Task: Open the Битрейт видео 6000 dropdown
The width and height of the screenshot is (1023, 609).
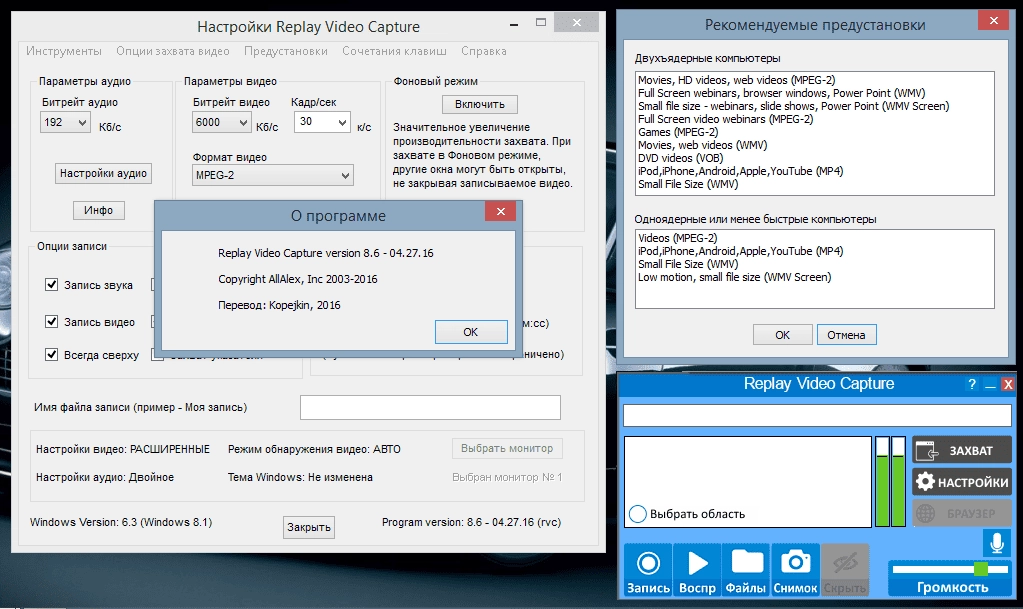Action: pyautogui.click(x=221, y=122)
